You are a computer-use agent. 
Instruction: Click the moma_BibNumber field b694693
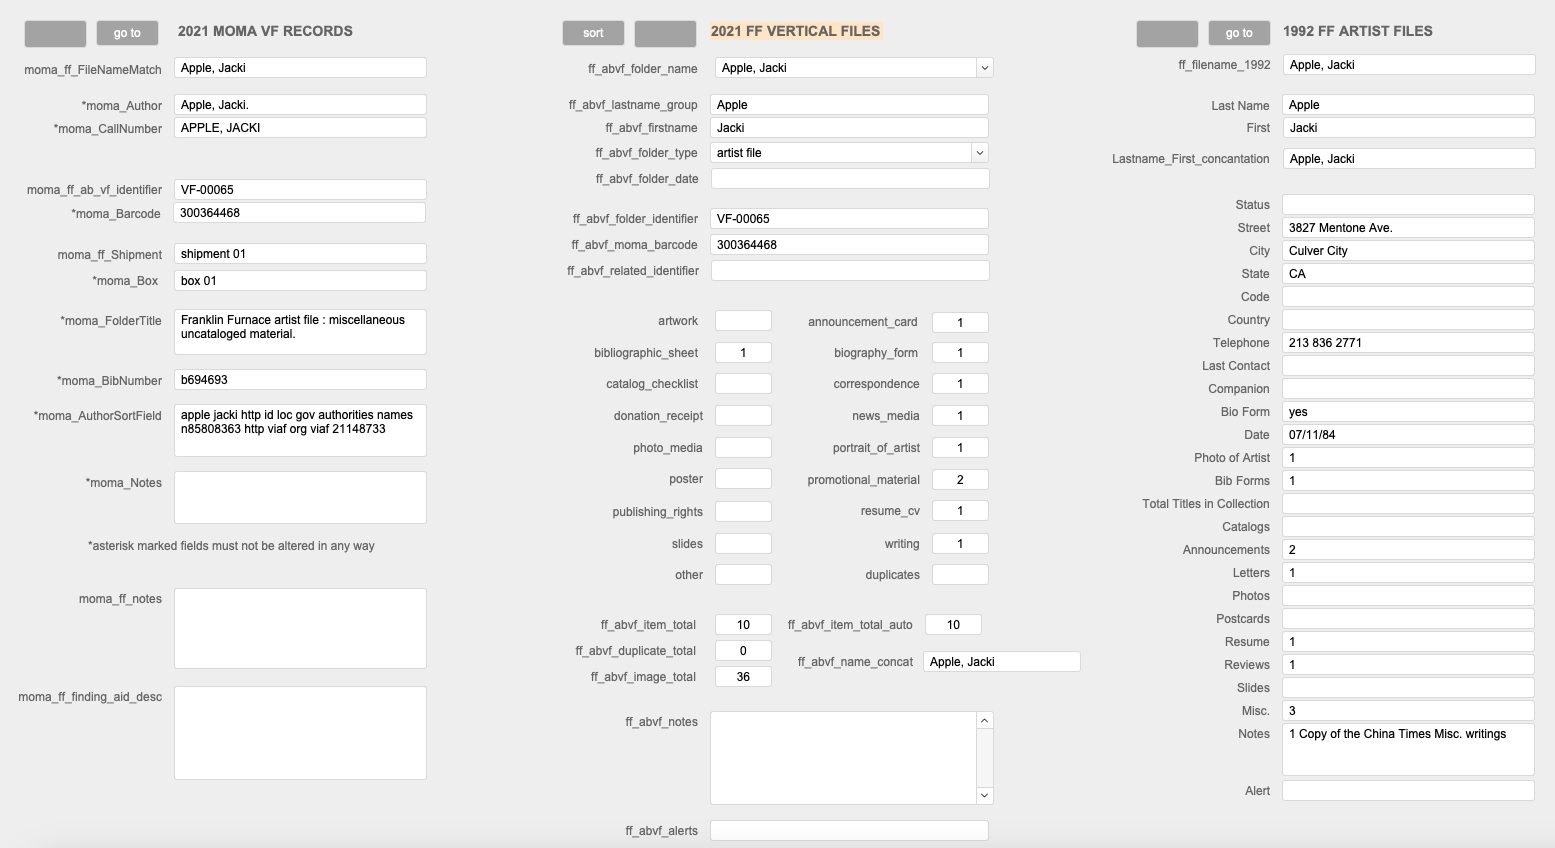pyautogui.click(x=300, y=380)
